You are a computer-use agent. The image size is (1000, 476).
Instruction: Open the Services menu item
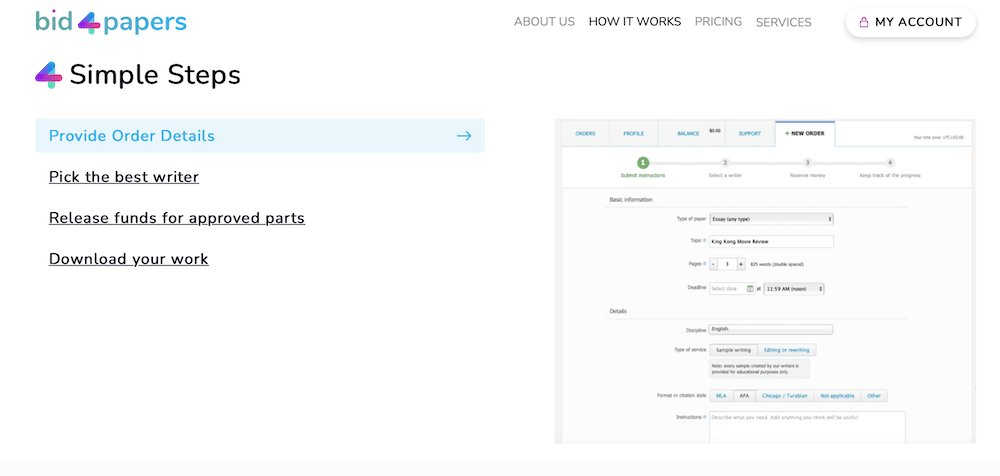click(x=783, y=22)
